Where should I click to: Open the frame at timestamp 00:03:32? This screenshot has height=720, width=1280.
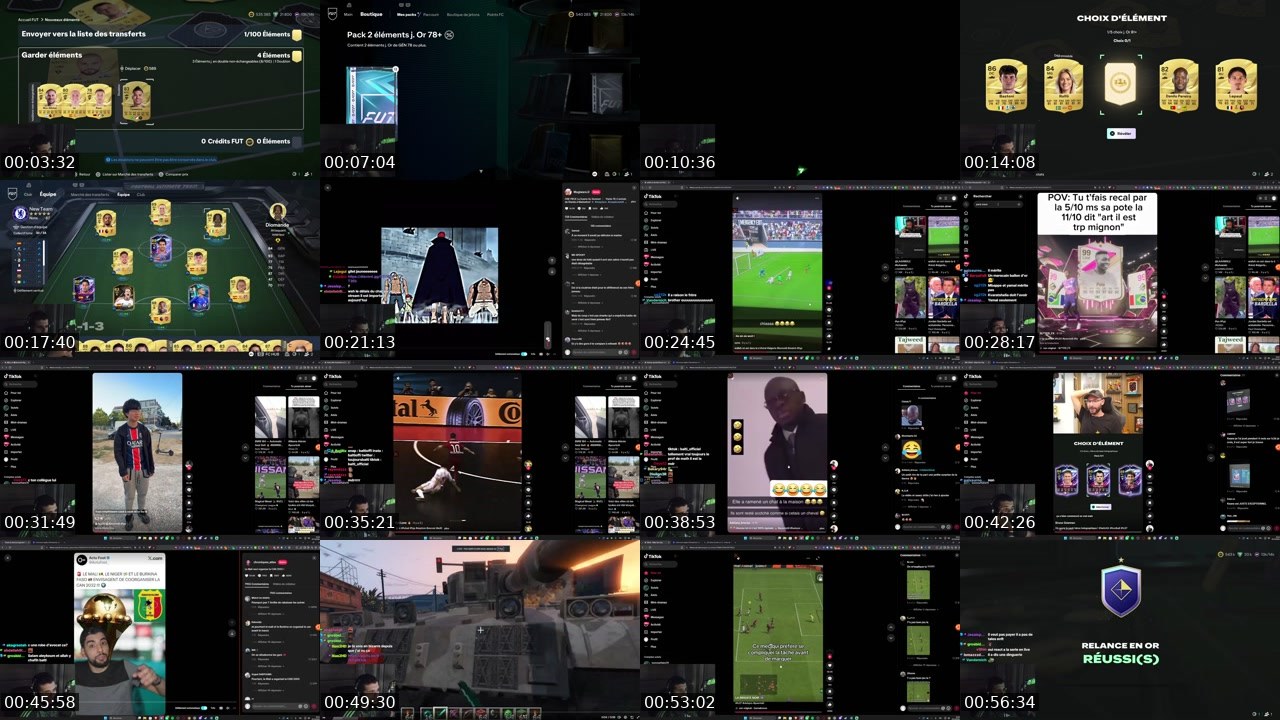(x=160, y=90)
